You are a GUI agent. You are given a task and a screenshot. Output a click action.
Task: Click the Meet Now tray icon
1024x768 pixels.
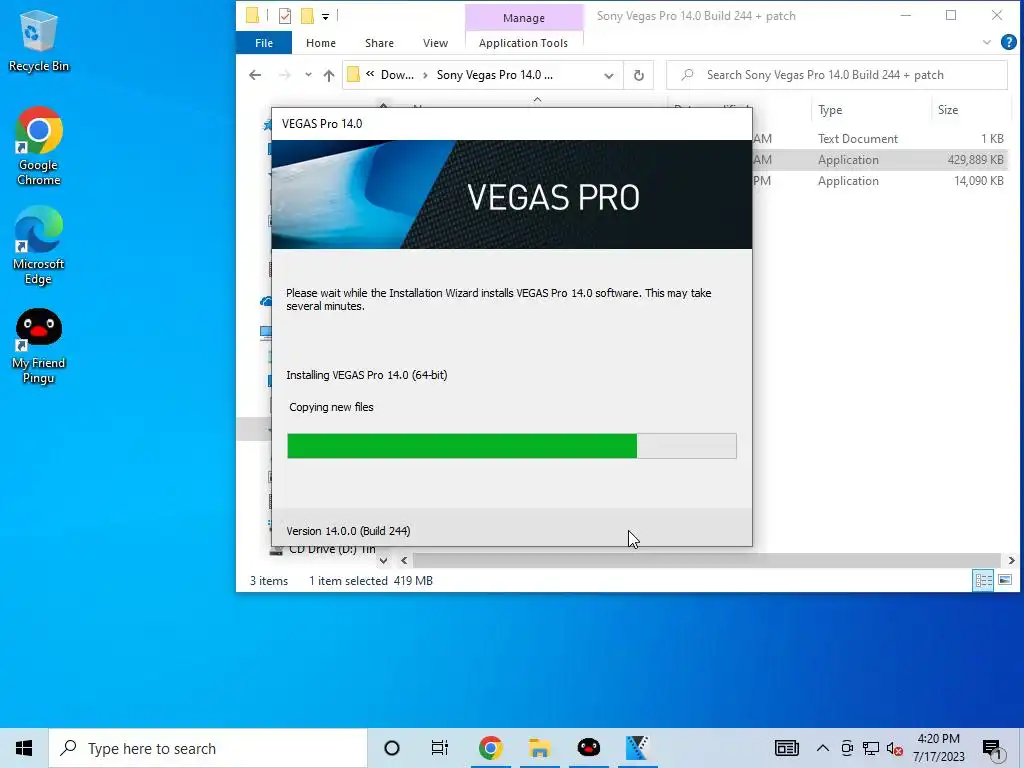point(847,749)
